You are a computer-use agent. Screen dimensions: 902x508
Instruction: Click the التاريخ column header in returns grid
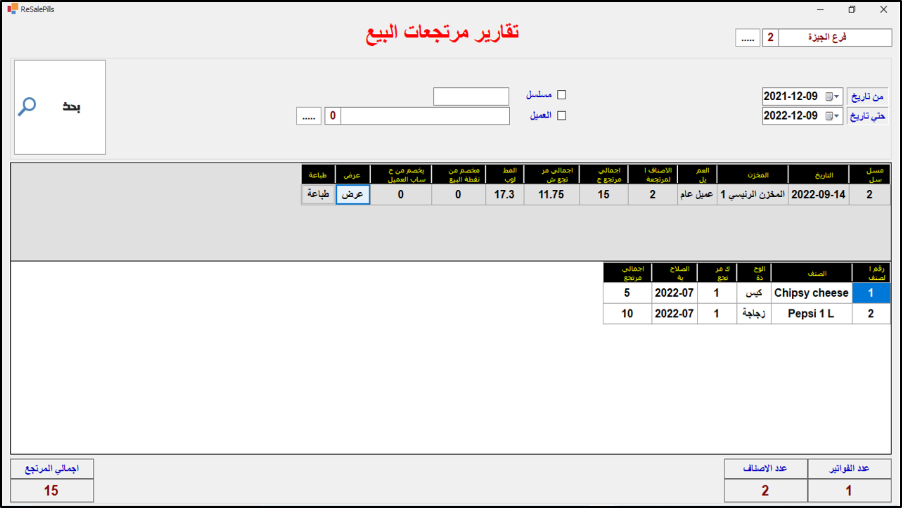coord(818,174)
